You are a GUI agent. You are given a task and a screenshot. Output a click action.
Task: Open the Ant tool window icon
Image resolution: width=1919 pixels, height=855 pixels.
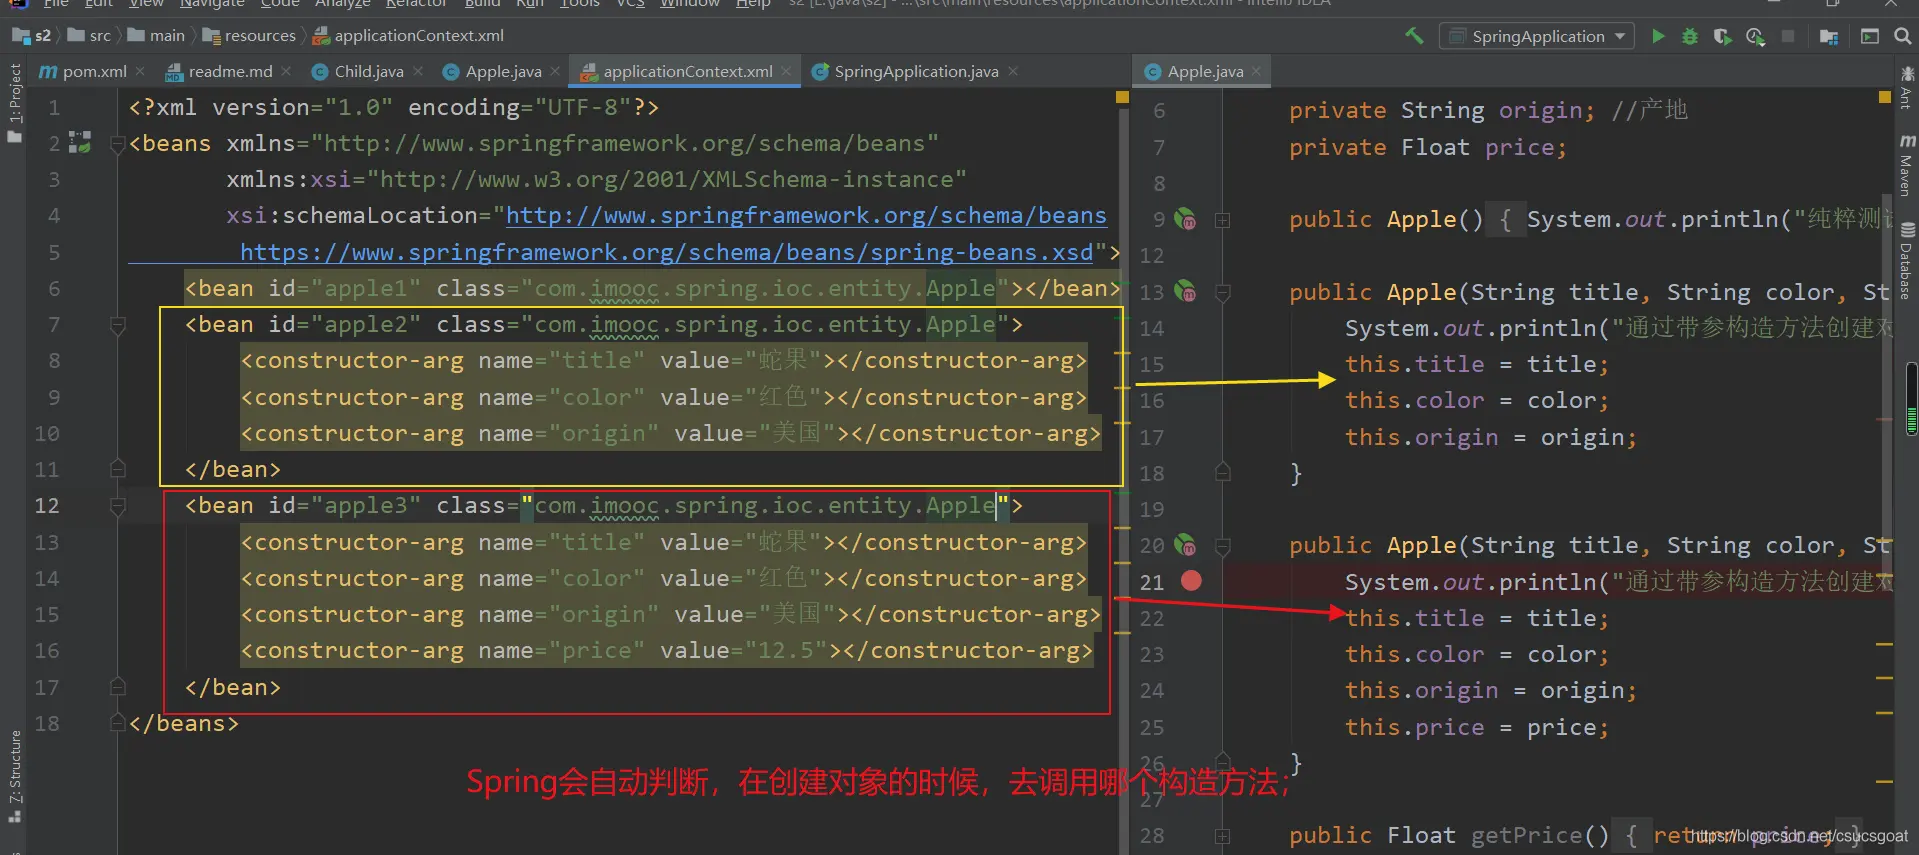tap(1907, 86)
